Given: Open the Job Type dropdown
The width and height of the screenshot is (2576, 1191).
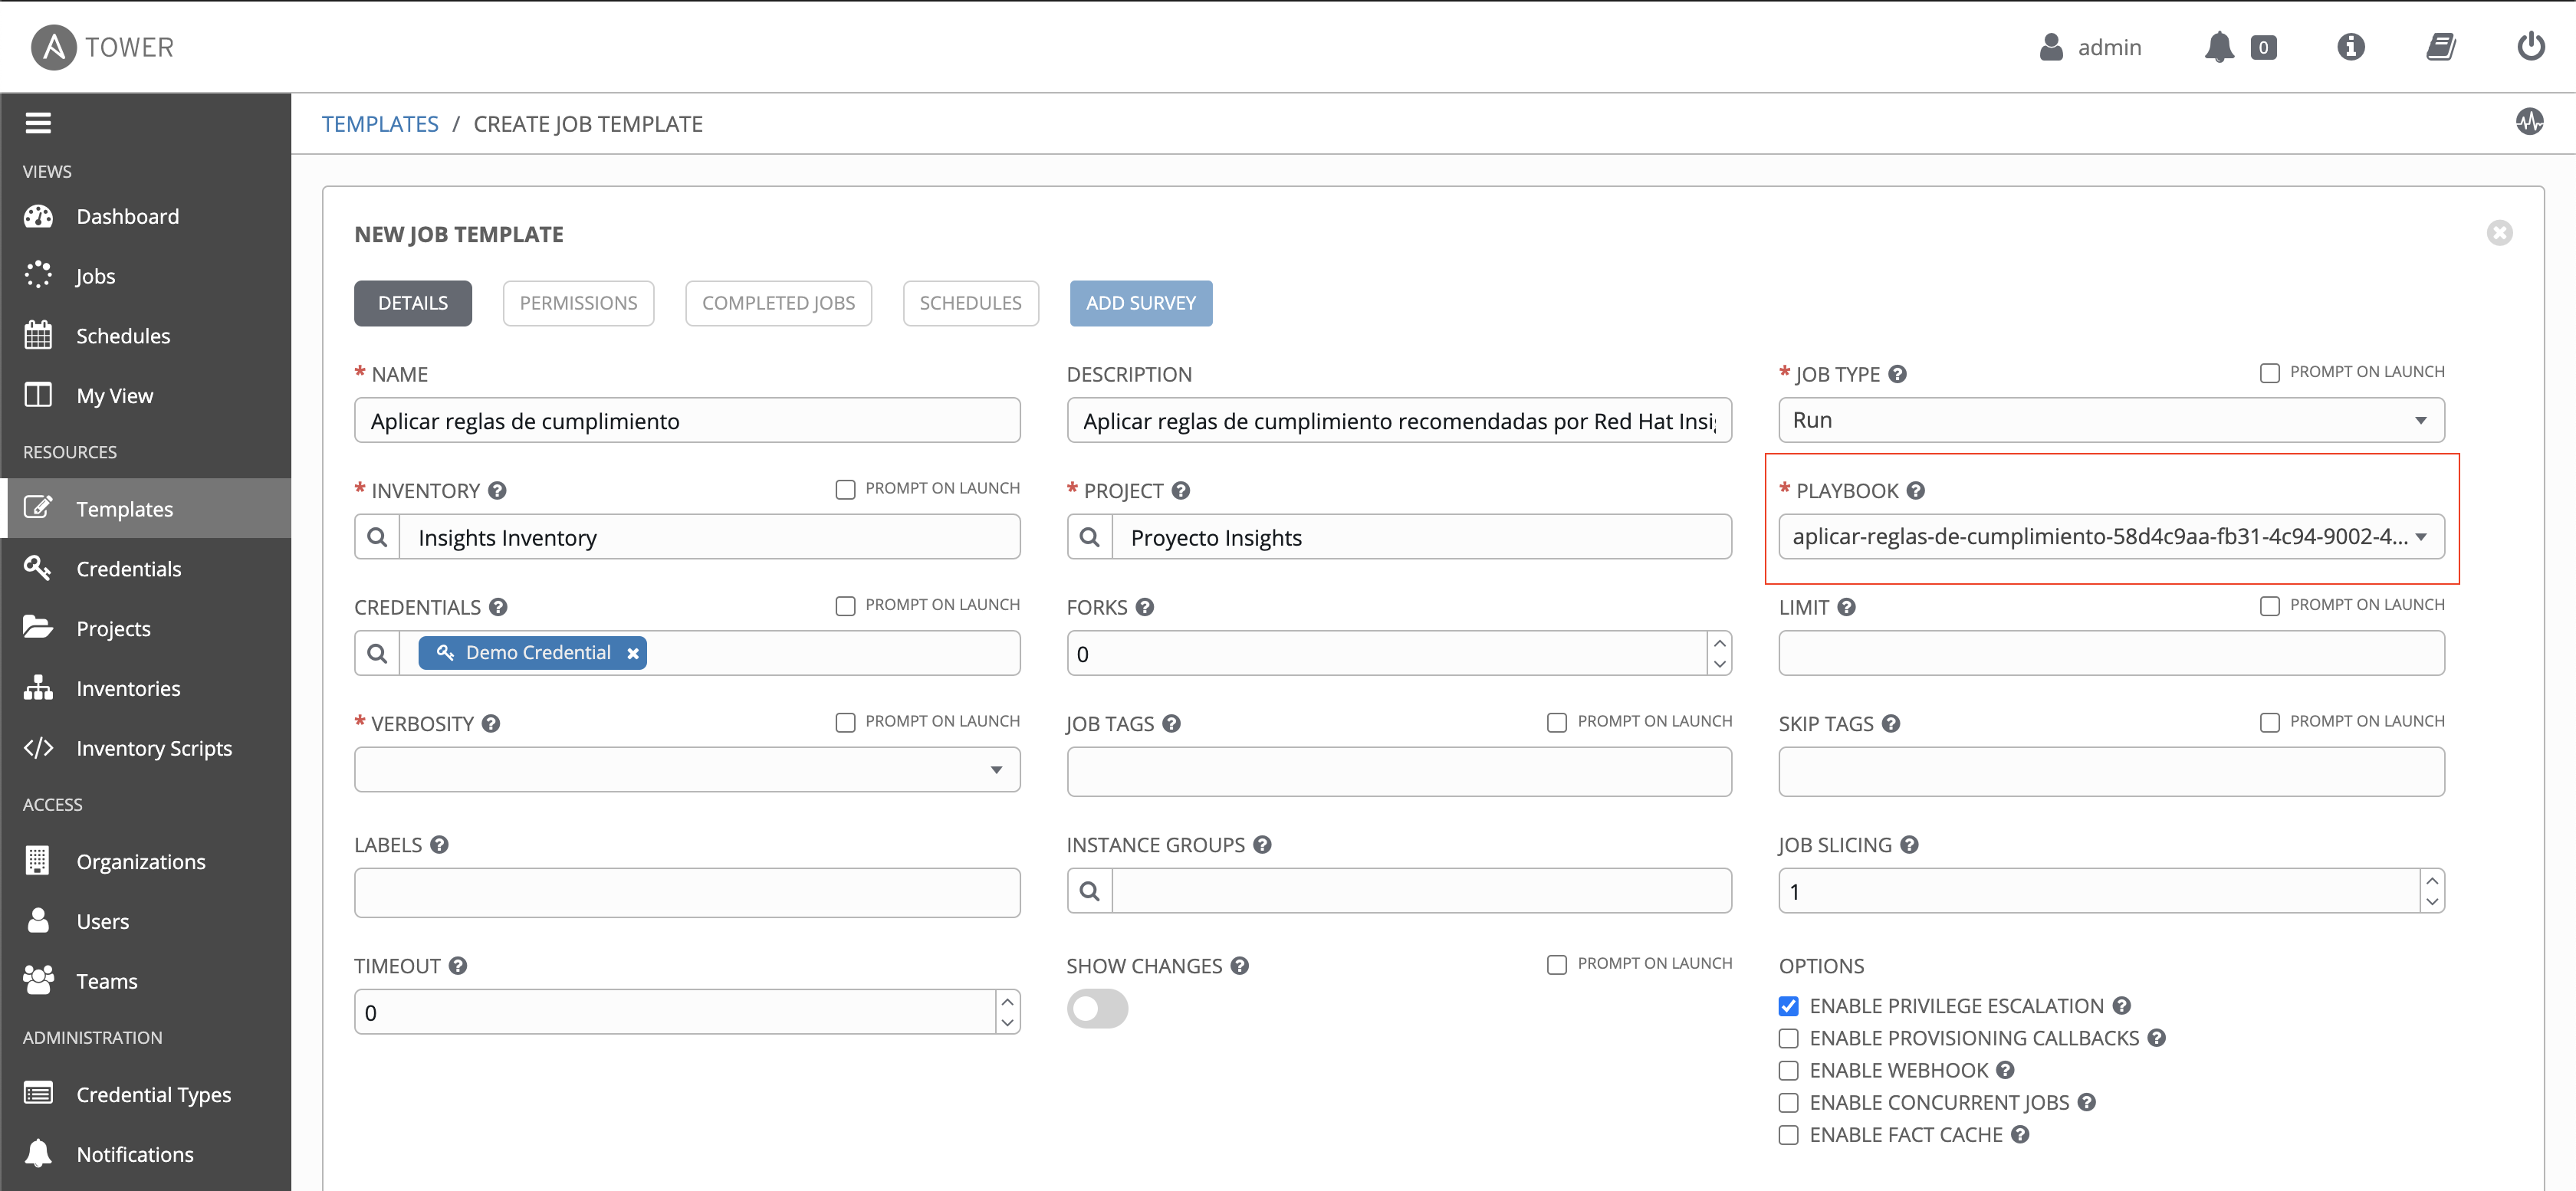Looking at the screenshot, I should 2111,420.
